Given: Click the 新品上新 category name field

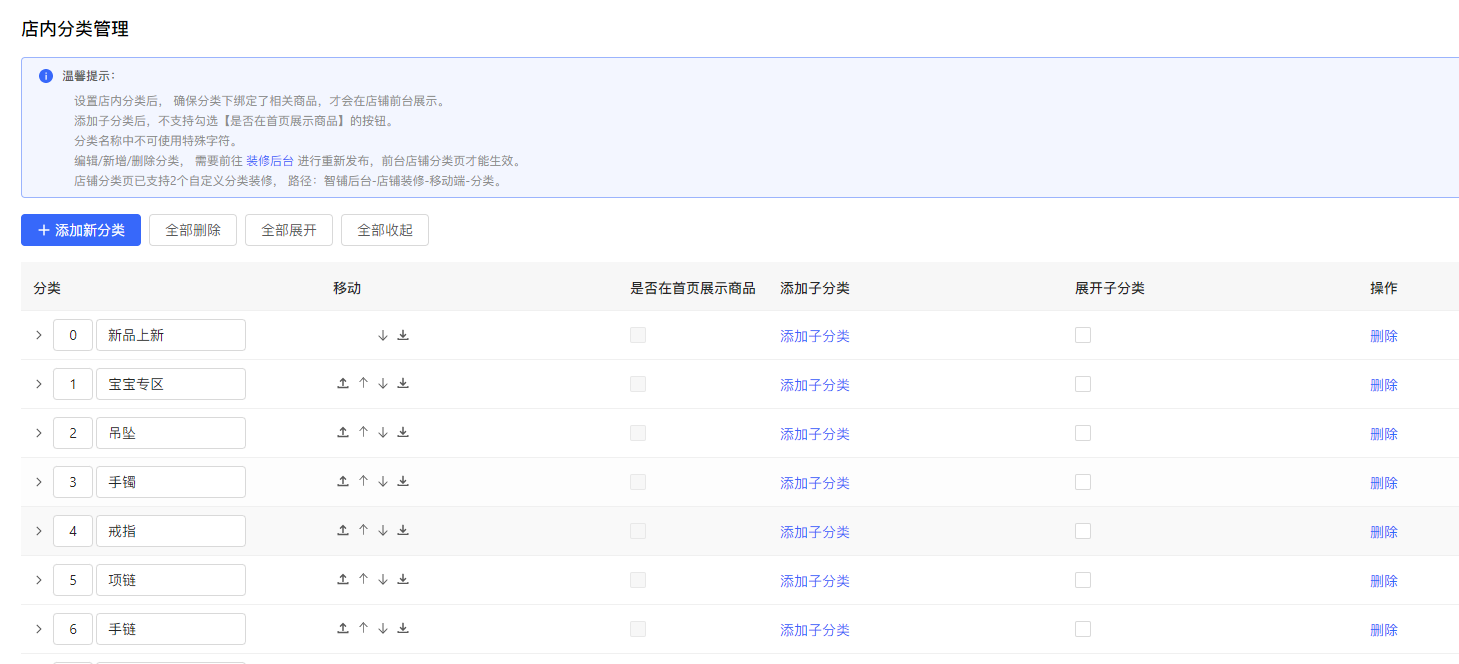Looking at the screenshot, I should click(170, 335).
